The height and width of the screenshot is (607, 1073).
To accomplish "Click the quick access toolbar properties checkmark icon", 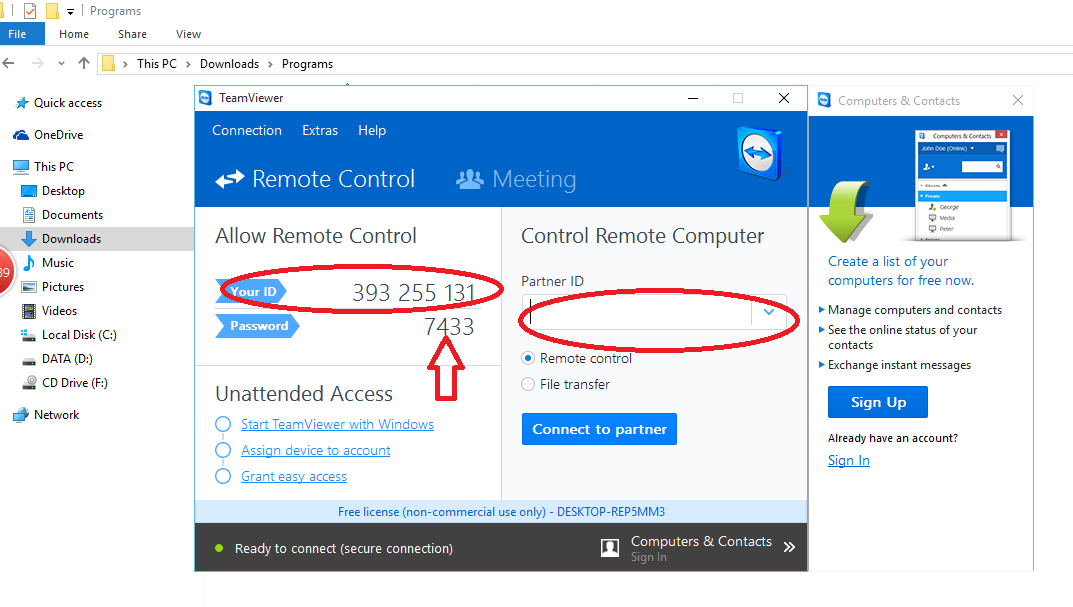I will (29, 11).
